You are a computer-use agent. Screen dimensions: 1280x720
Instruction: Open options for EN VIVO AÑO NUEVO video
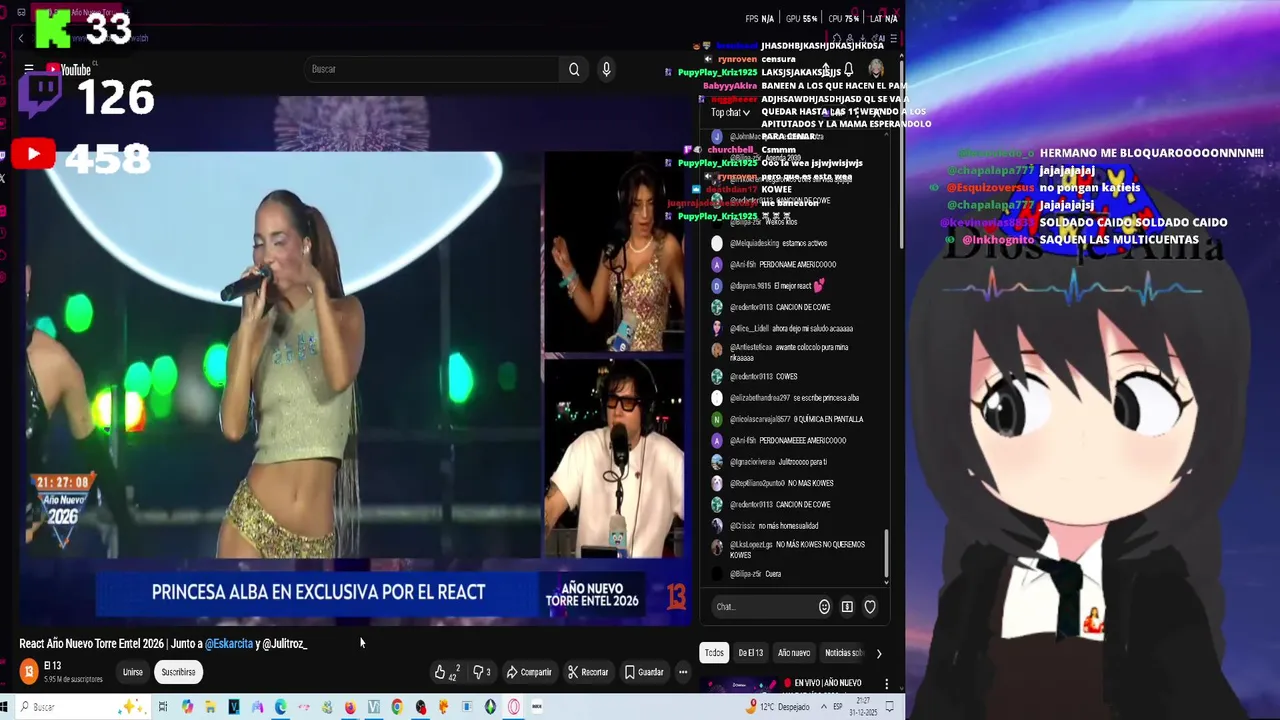pos(886,685)
